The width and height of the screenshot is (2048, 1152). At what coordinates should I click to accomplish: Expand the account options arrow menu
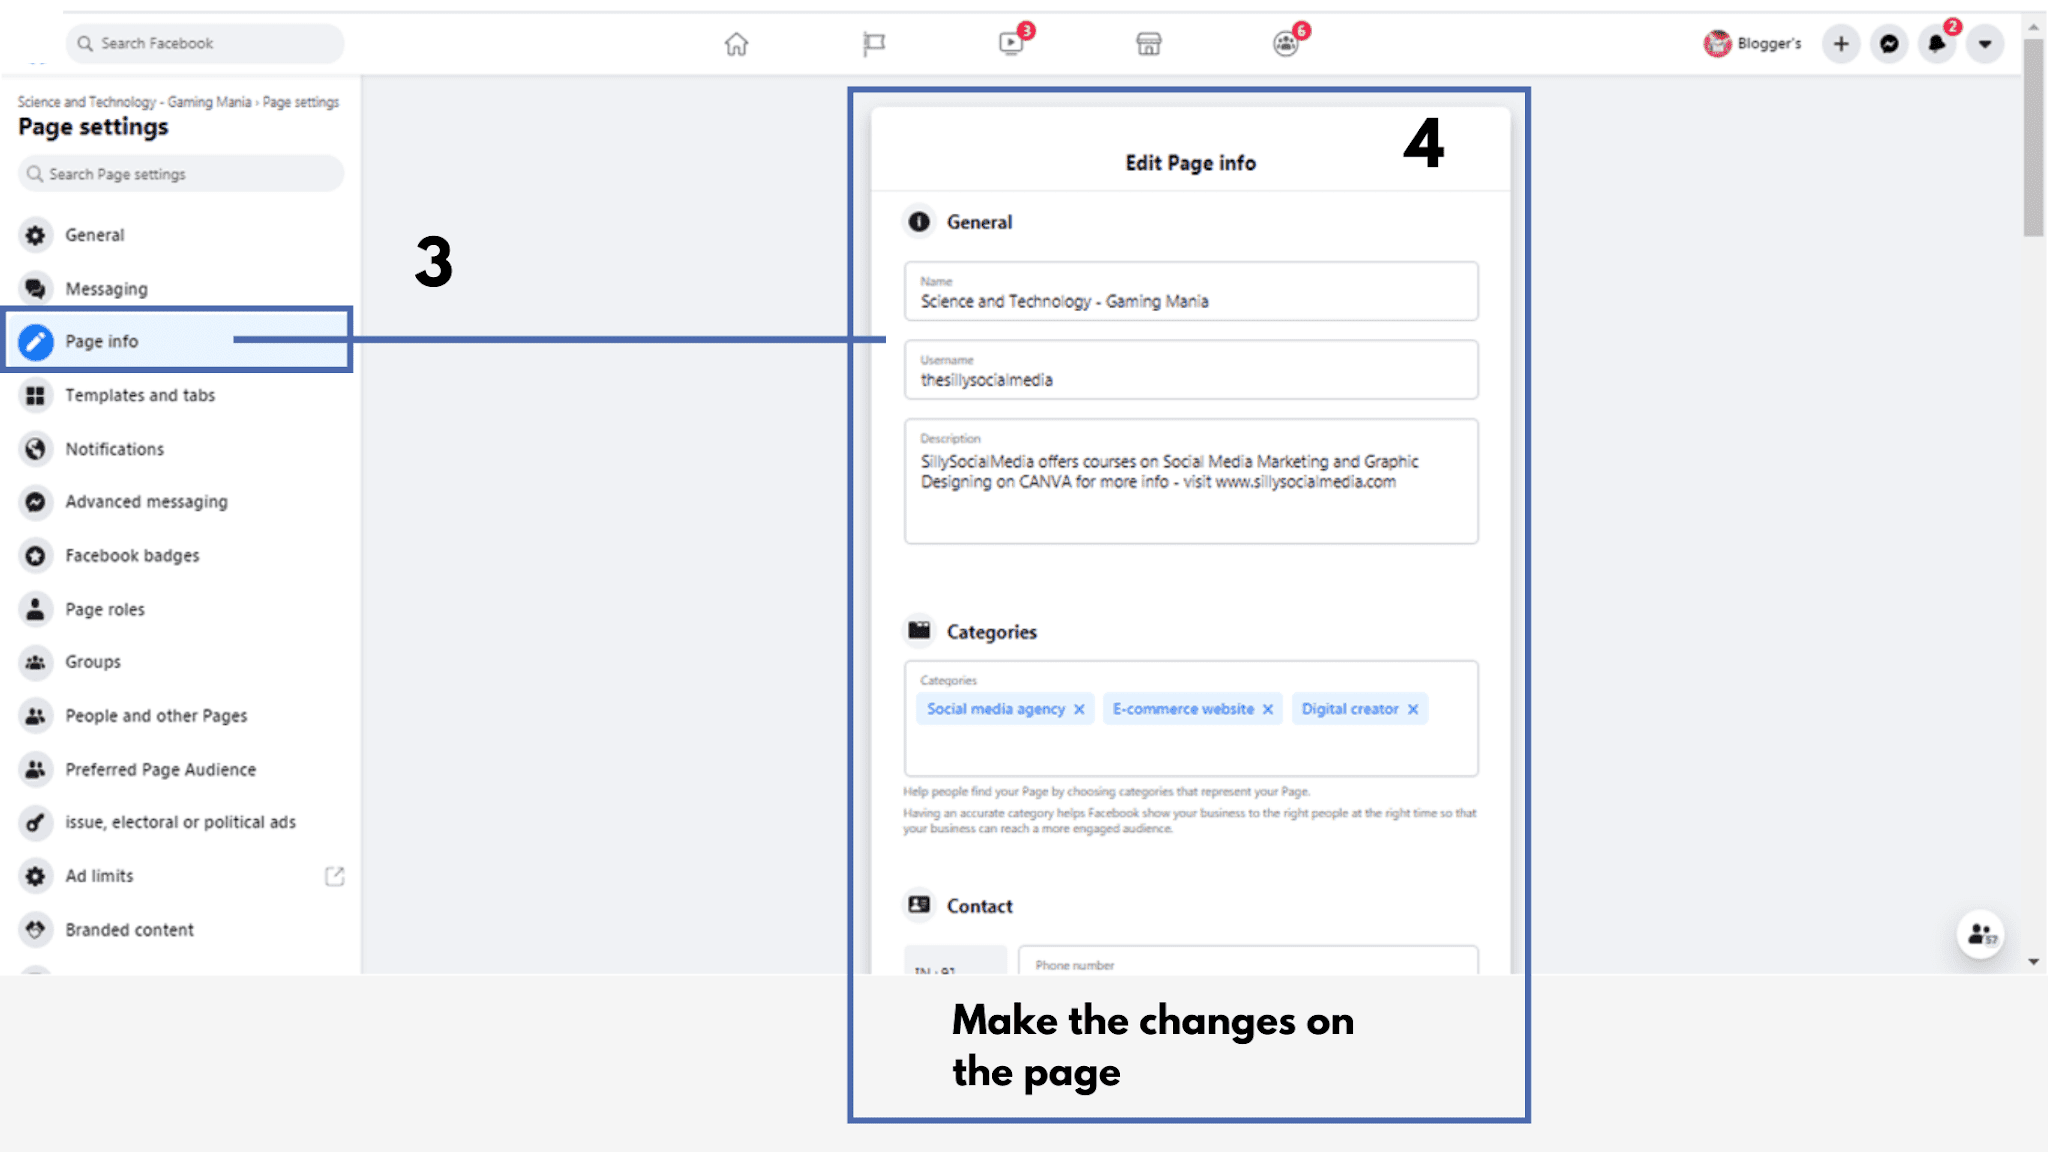pyautogui.click(x=1984, y=44)
